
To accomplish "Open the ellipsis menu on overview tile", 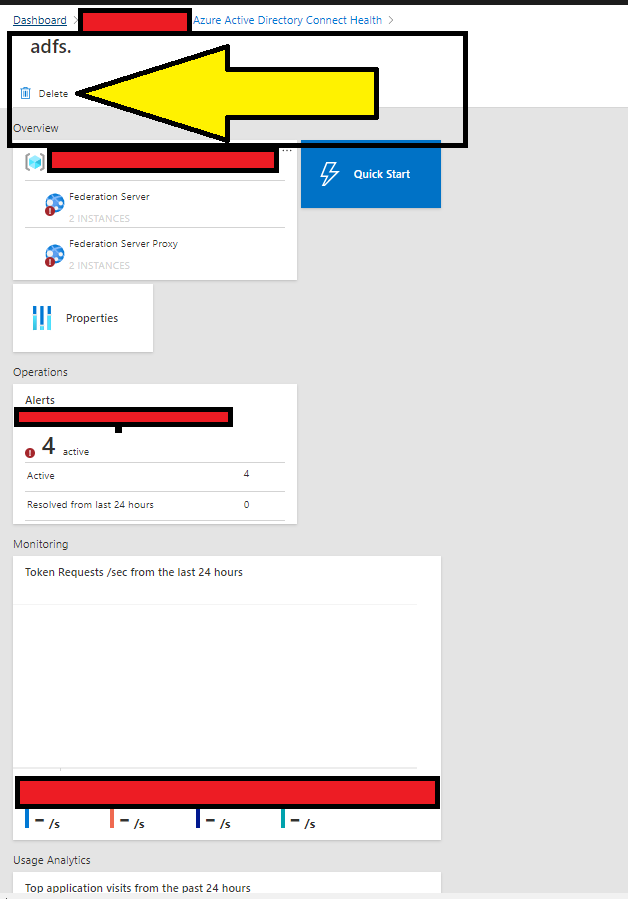I will 287,151.
